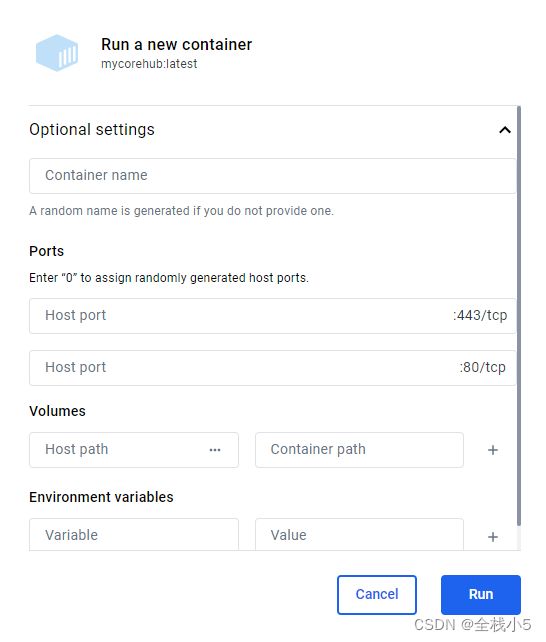Focus Host port field for 80/tcp

[273, 368]
